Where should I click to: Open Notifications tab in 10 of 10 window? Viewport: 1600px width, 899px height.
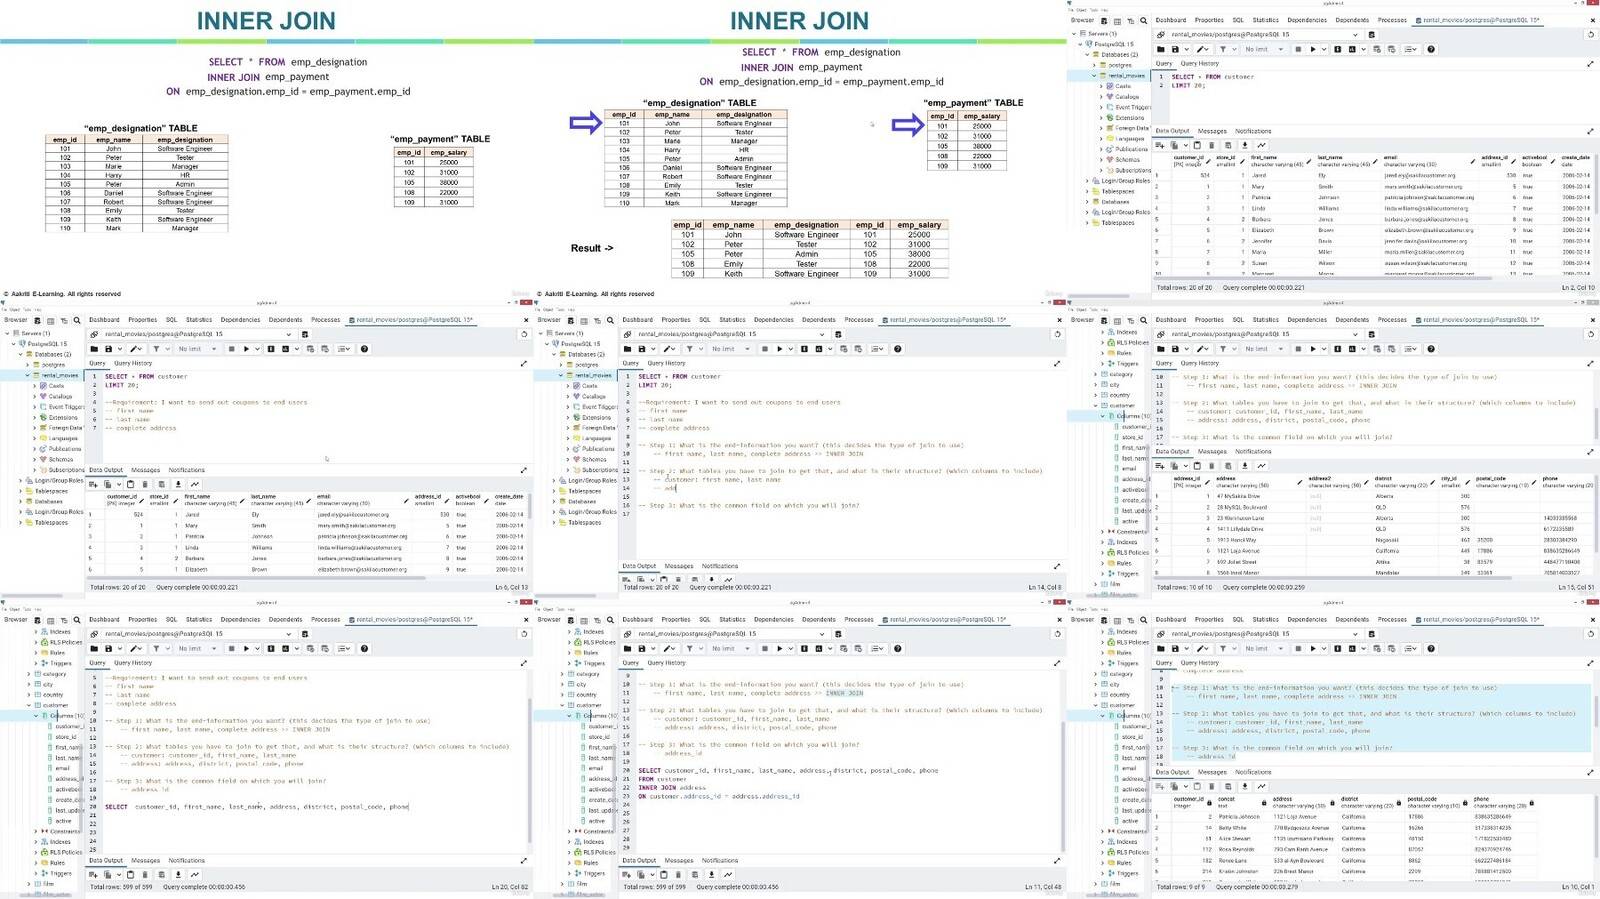[1253, 452]
